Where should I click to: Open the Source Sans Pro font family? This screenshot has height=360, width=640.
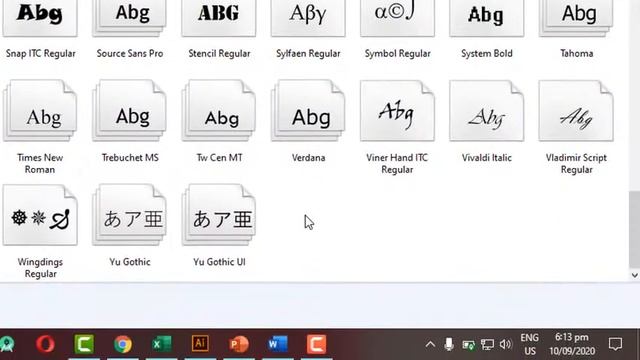(129, 18)
